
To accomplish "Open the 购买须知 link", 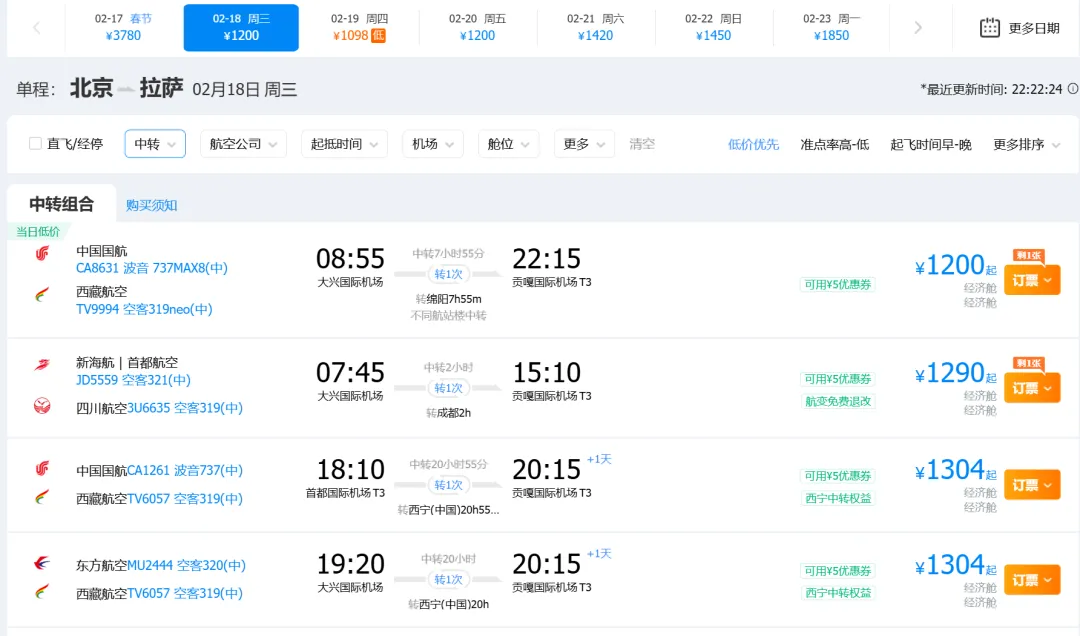I will click(152, 205).
